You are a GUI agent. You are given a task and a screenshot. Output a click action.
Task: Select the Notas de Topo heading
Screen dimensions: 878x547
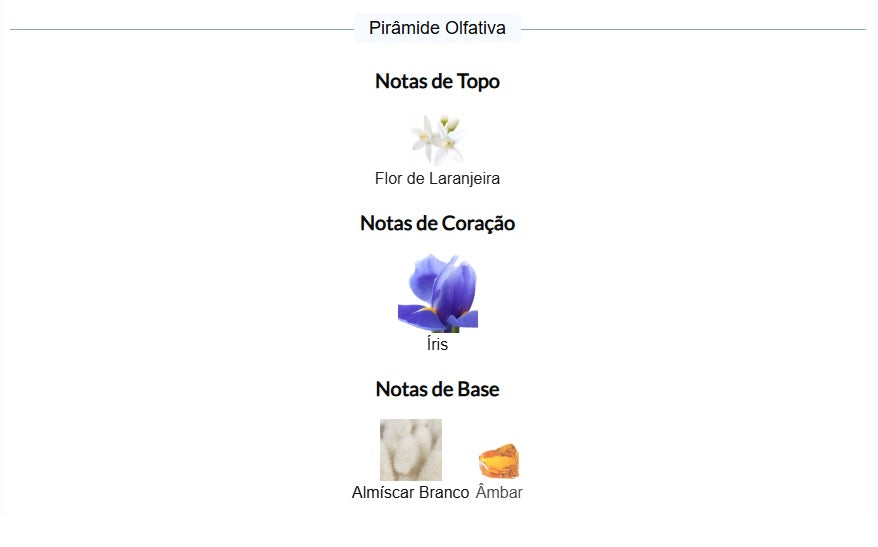point(437,81)
